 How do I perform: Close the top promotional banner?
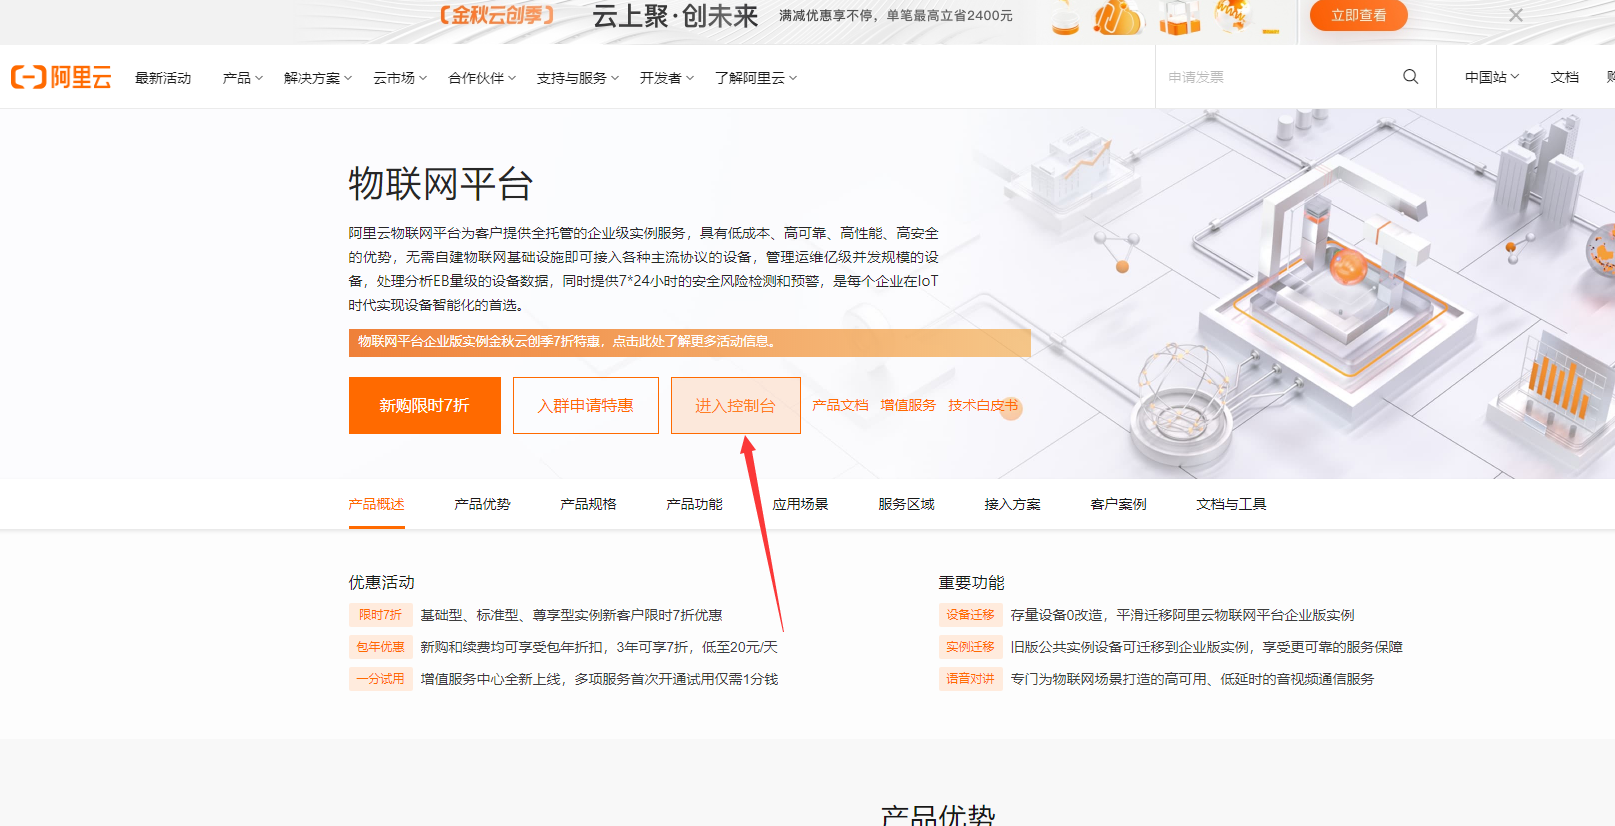pos(1516,15)
